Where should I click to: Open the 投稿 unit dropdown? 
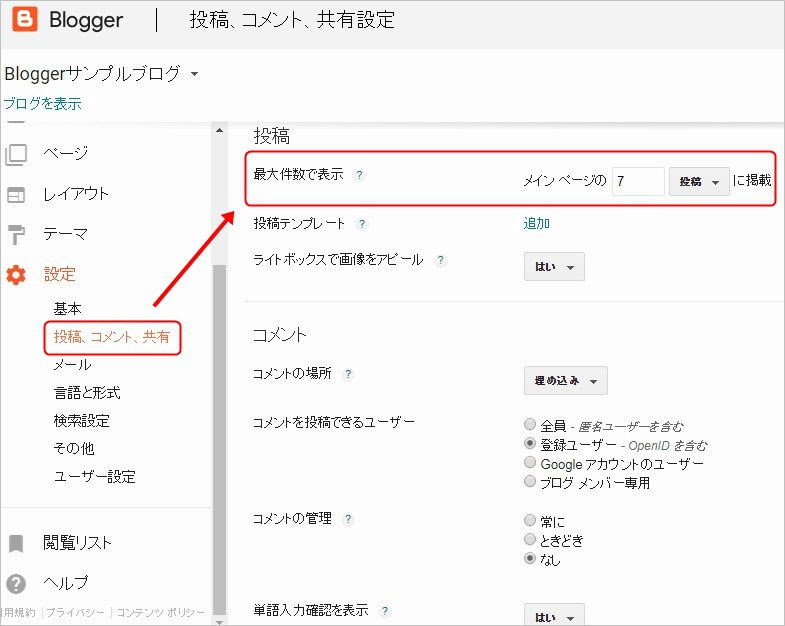pos(699,181)
